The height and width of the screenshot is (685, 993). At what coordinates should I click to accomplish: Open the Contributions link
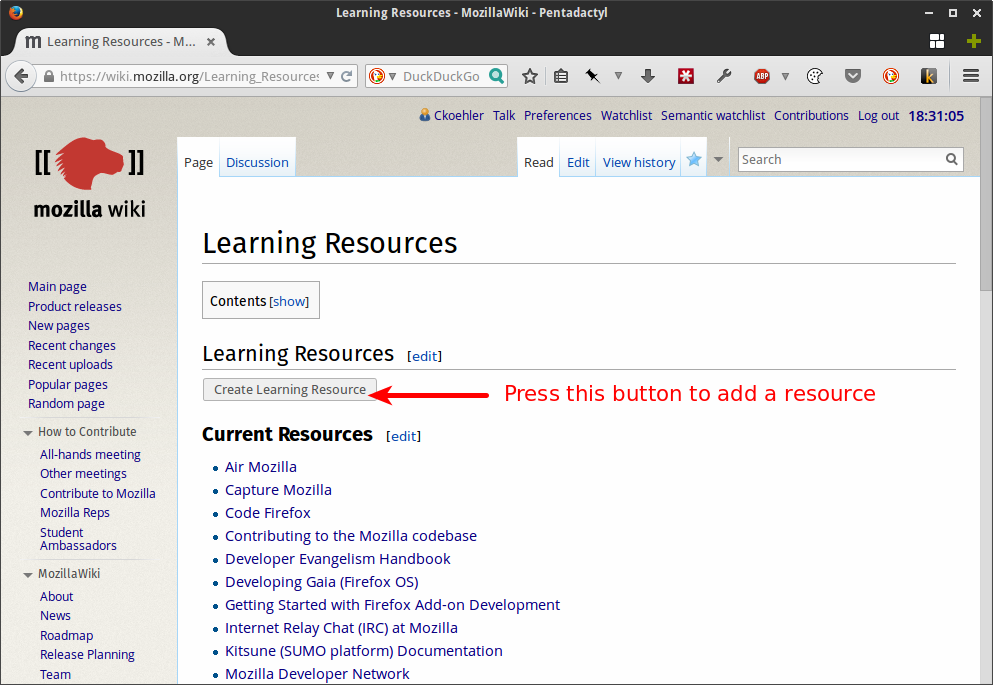[x=811, y=116]
